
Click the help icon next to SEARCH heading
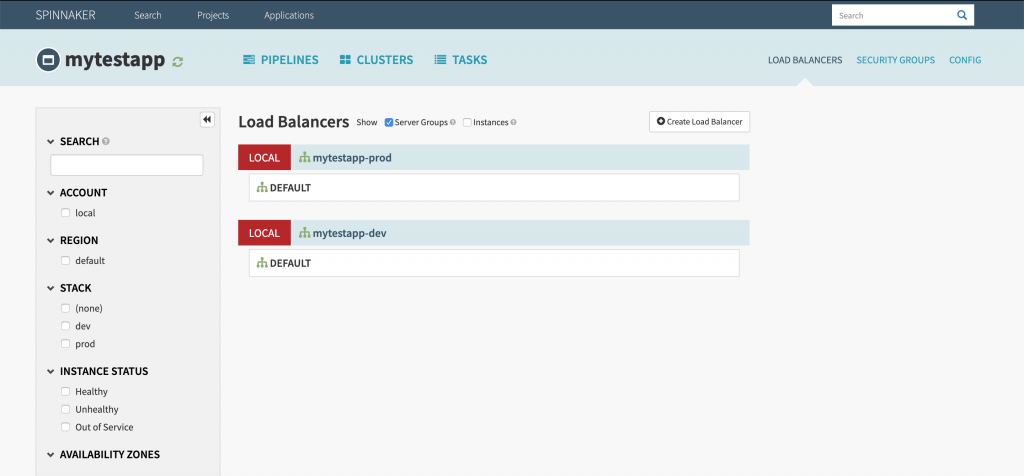tap(106, 142)
